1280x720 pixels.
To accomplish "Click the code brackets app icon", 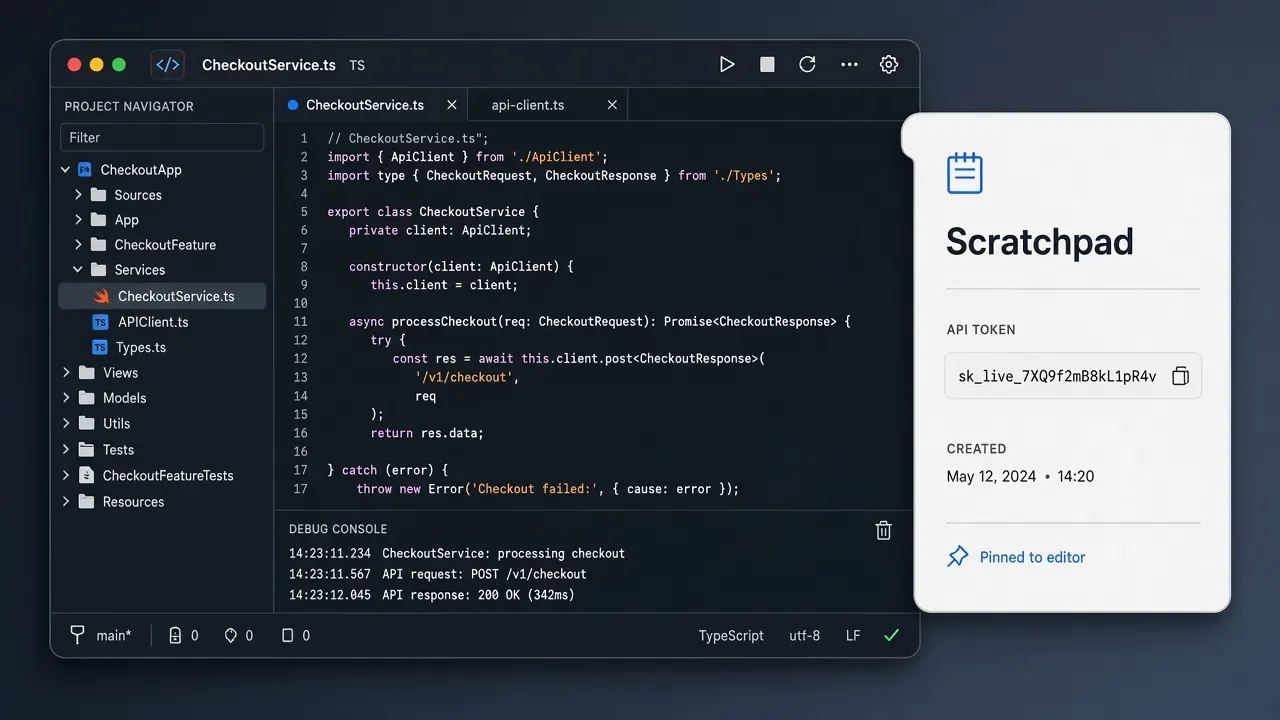I will 168,64.
